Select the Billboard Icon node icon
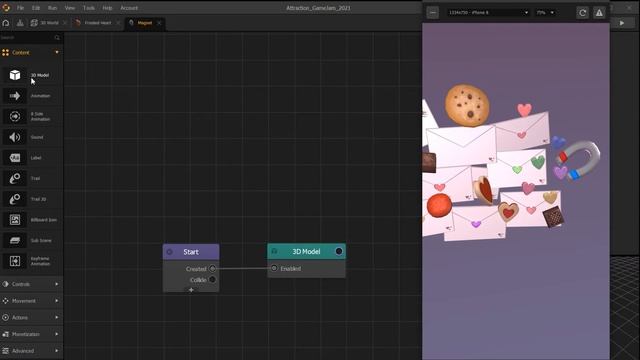Image resolution: width=640 pixels, height=360 pixels. 15,220
